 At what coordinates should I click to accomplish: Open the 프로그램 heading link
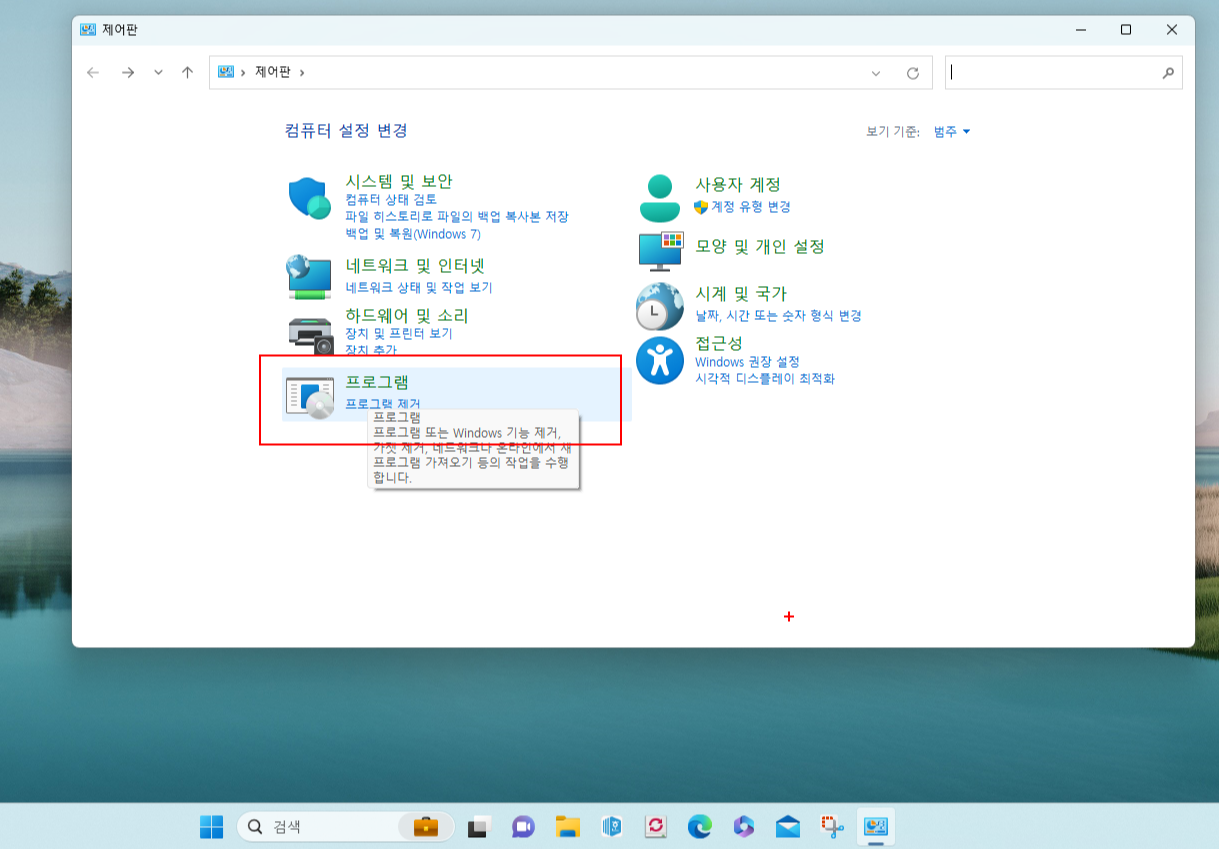point(377,382)
